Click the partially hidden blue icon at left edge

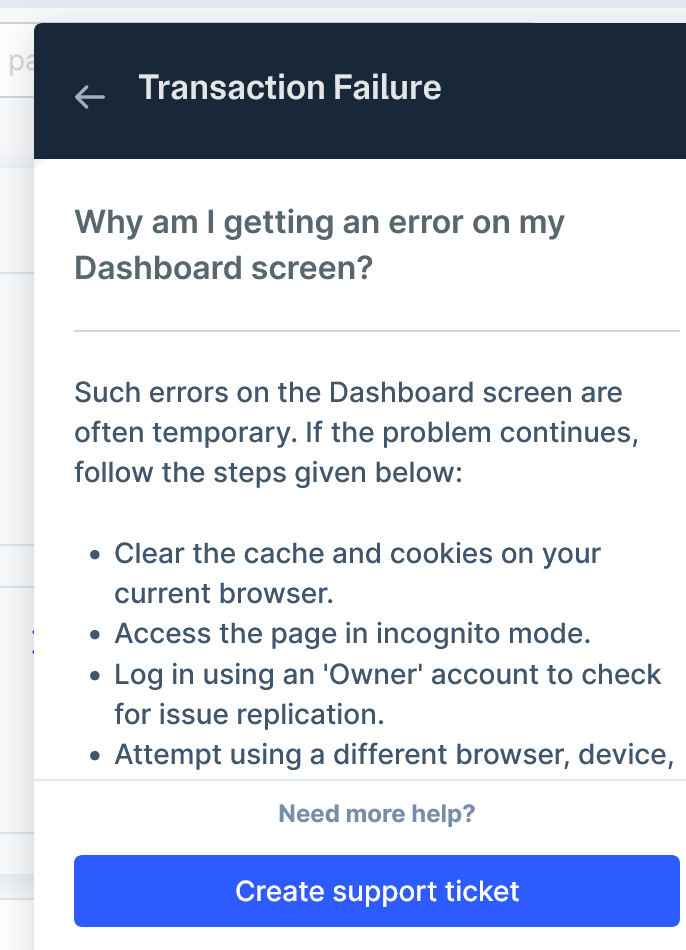(33, 643)
